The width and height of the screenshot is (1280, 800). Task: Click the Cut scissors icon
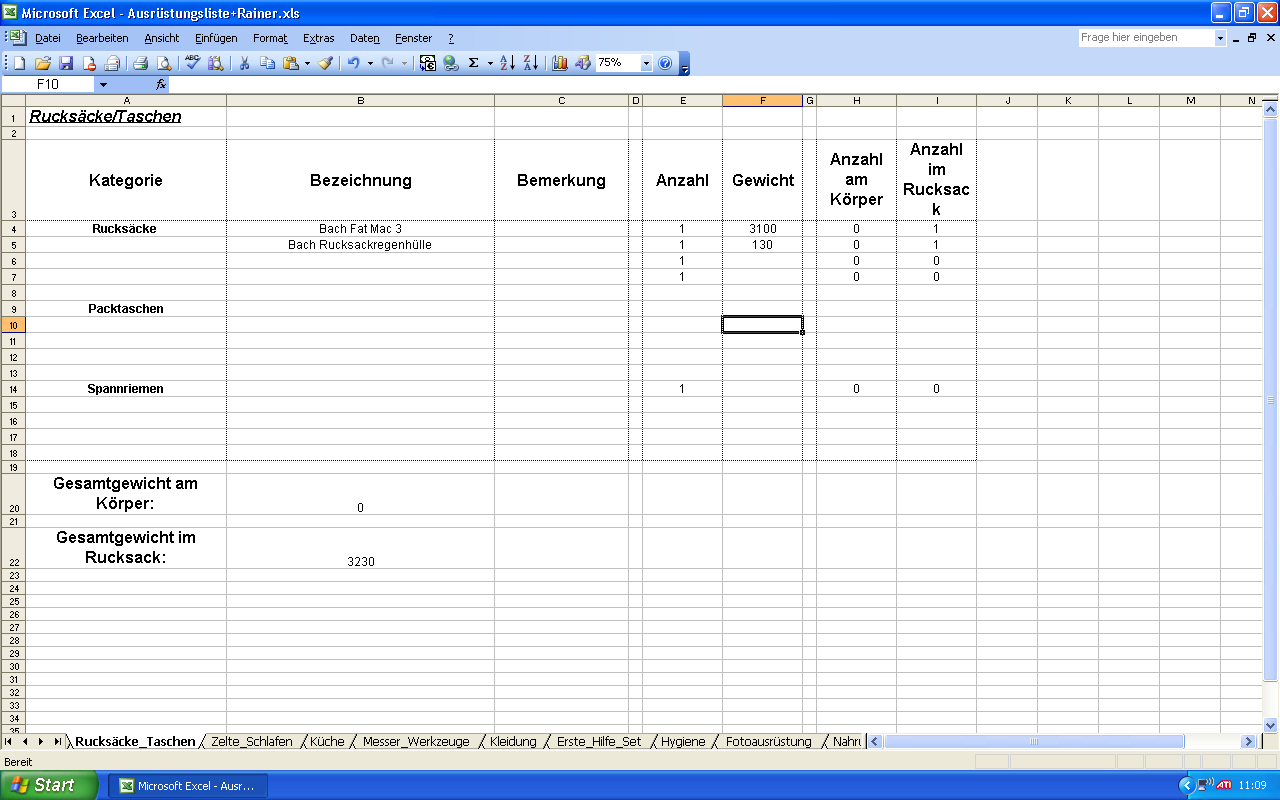click(243, 63)
